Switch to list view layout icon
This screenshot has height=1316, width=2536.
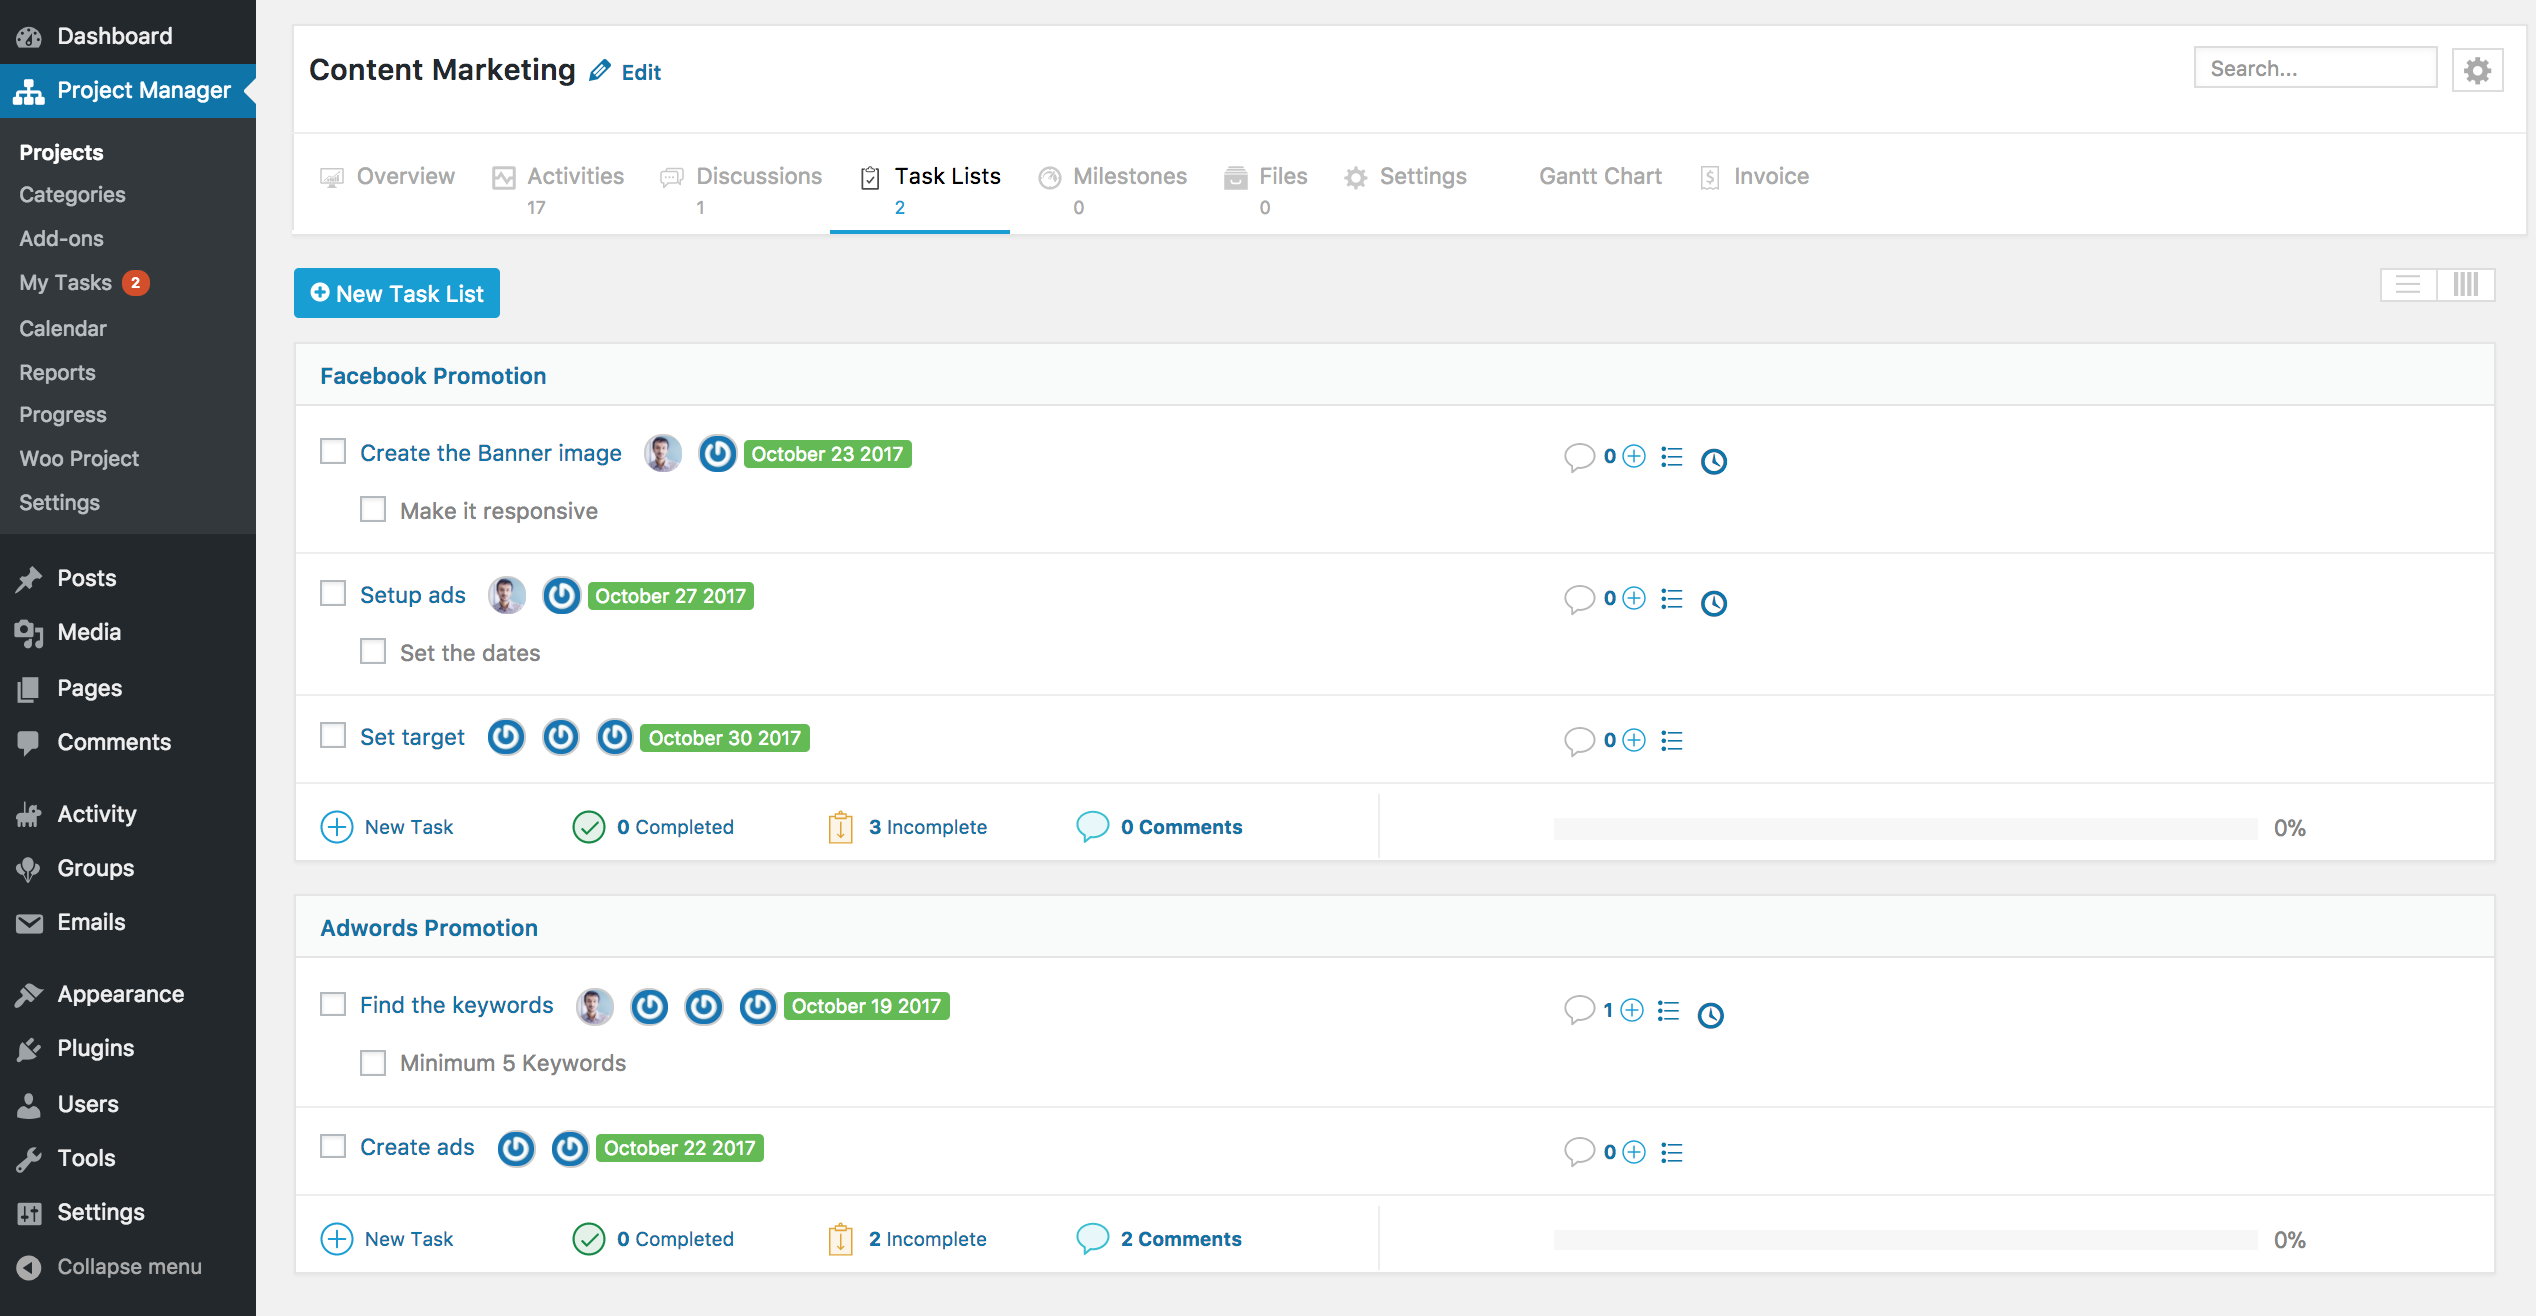(x=2408, y=285)
